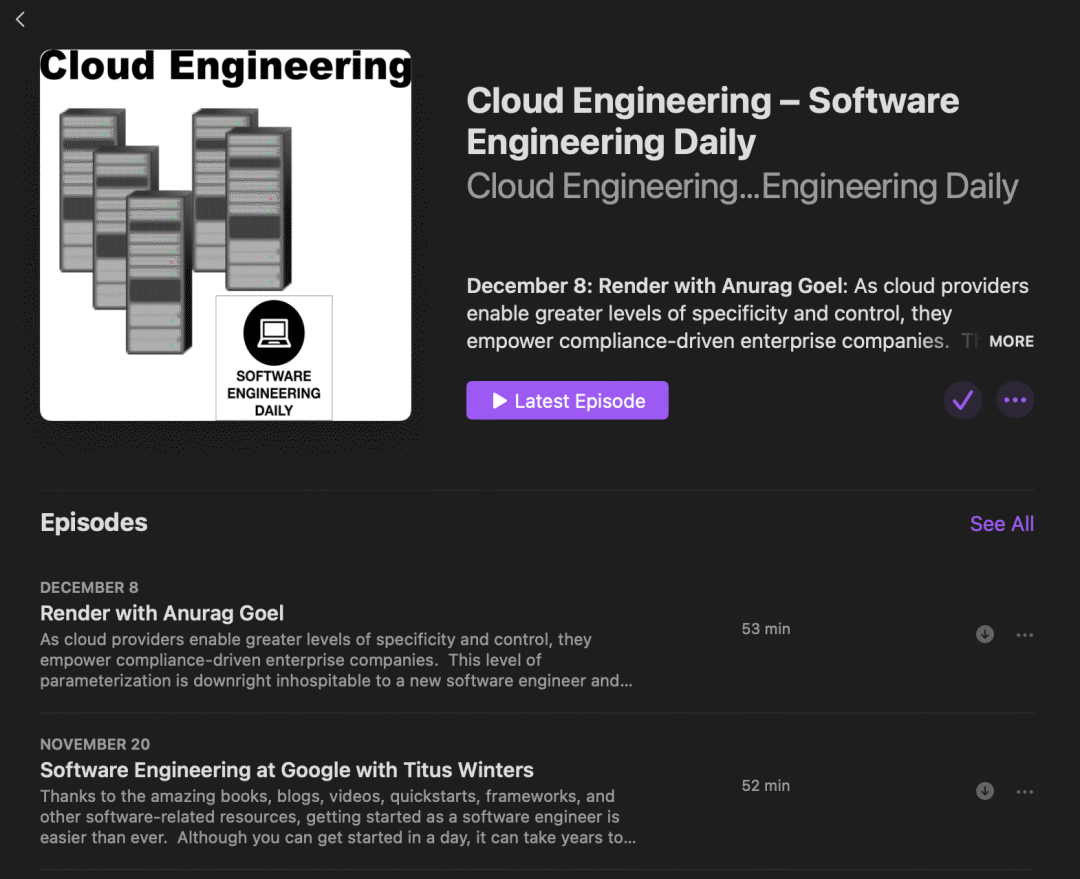The height and width of the screenshot is (879, 1080).
Task: Click the DECEMBER 8 date label
Action: pos(89,588)
